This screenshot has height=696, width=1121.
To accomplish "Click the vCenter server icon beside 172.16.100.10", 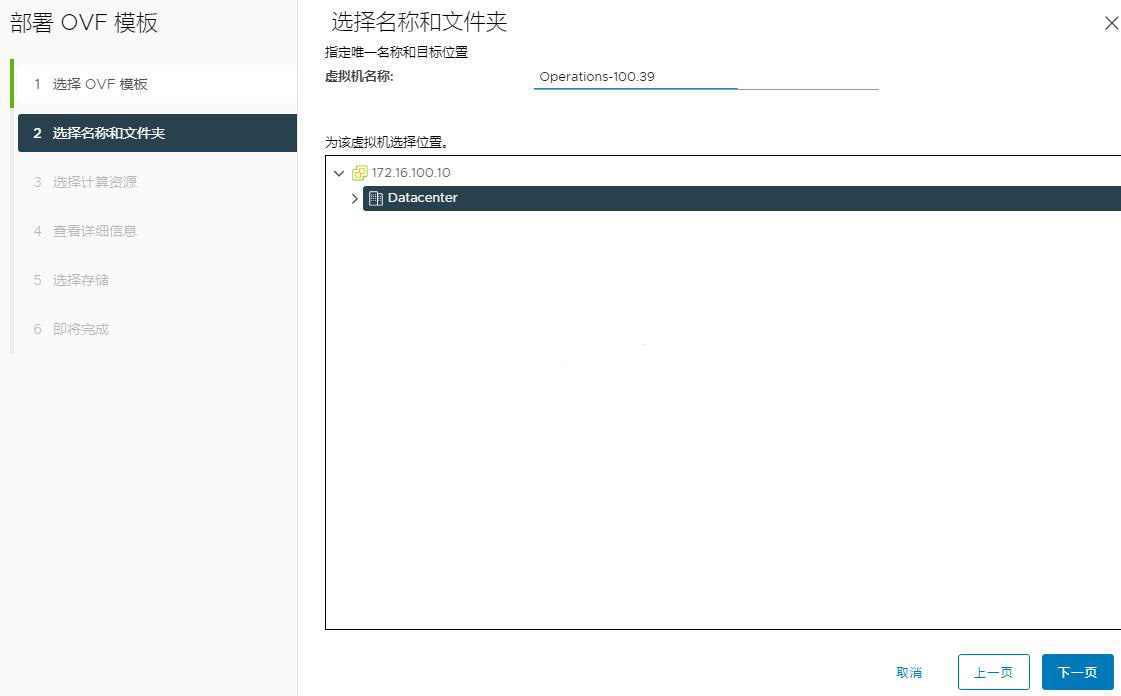I will [360, 173].
